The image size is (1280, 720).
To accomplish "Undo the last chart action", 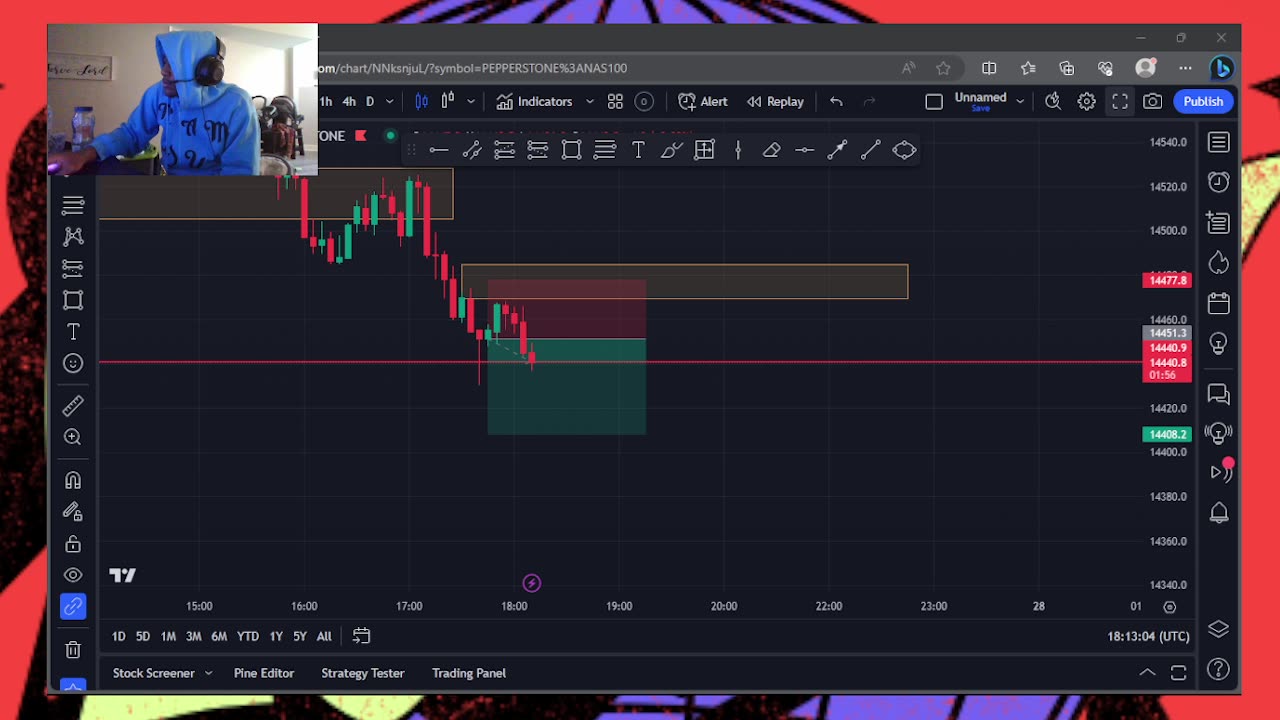I will (836, 101).
